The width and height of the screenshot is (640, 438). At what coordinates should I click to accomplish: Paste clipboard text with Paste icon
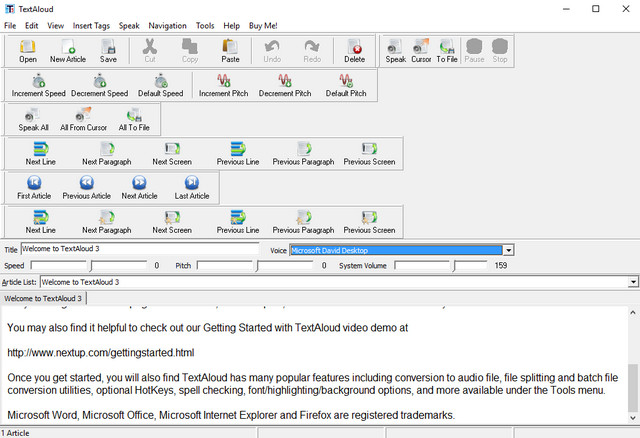coord(230,51)
